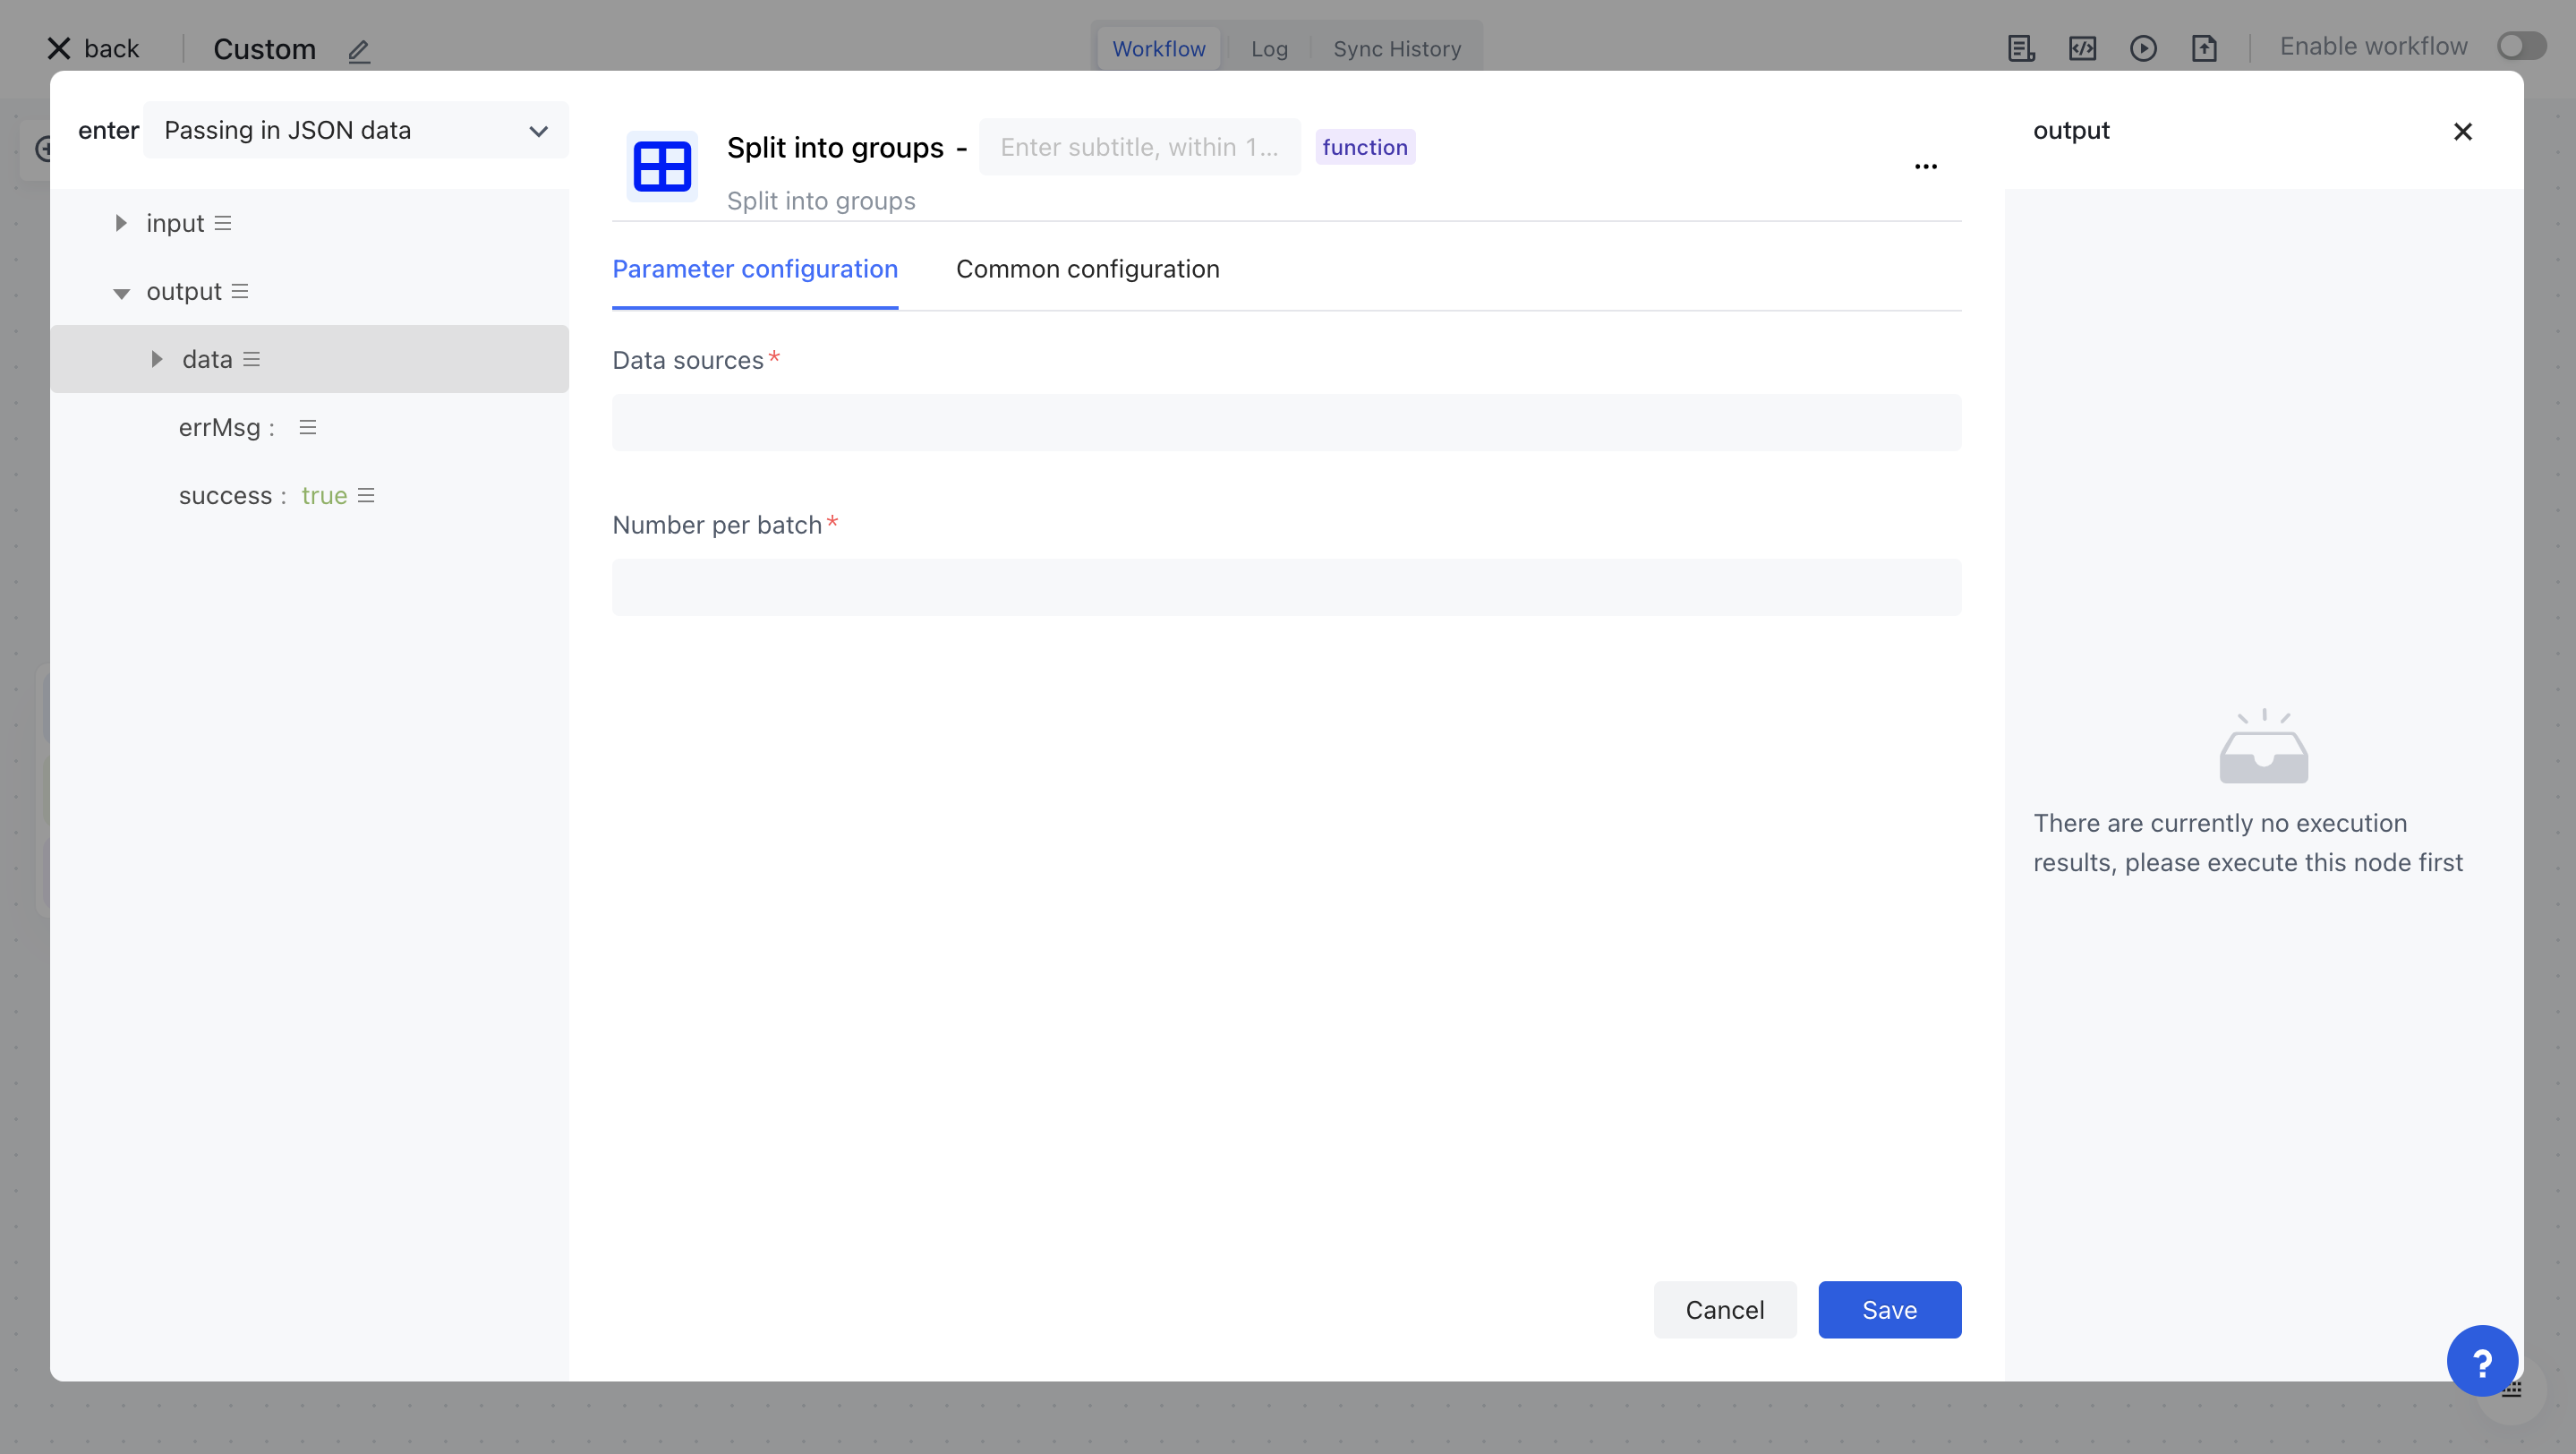The width and height of the screenshot is (2576, 1454).
Task: Switch to Common configuration tab
Action: coord(1087,269)
